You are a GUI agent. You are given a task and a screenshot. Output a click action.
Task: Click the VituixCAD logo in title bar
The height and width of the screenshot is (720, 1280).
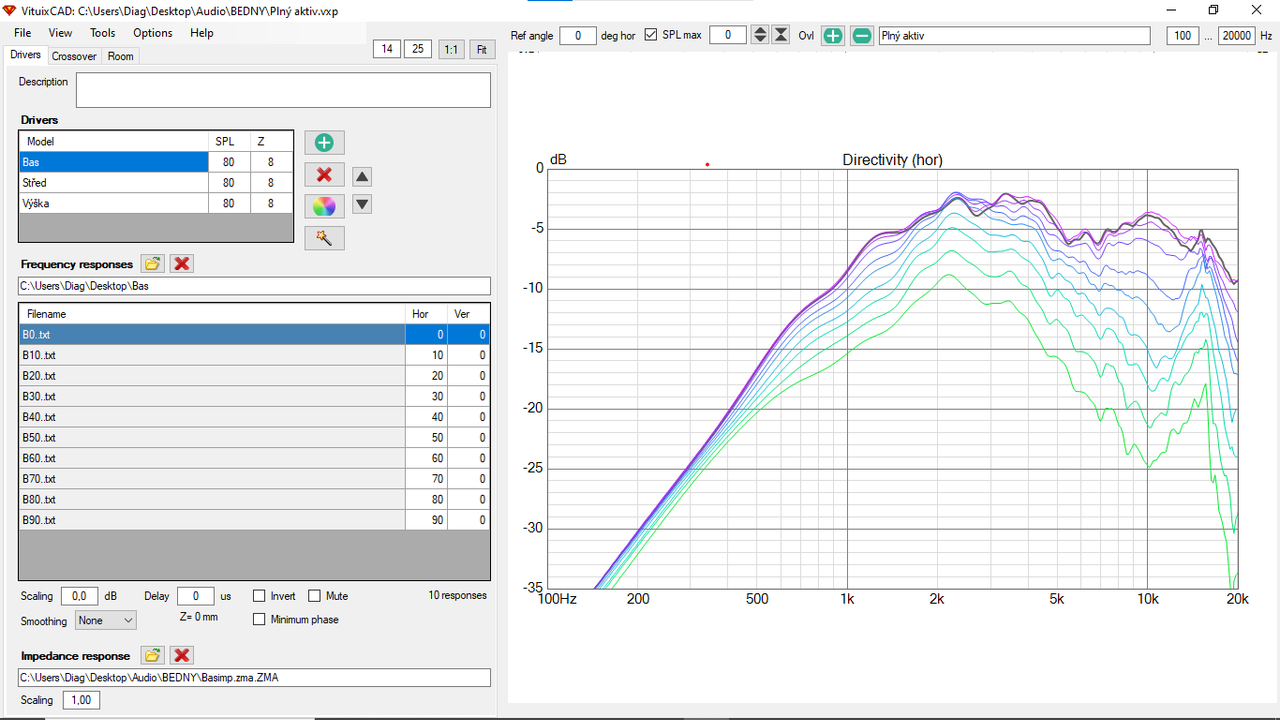[x=10, y=9]
